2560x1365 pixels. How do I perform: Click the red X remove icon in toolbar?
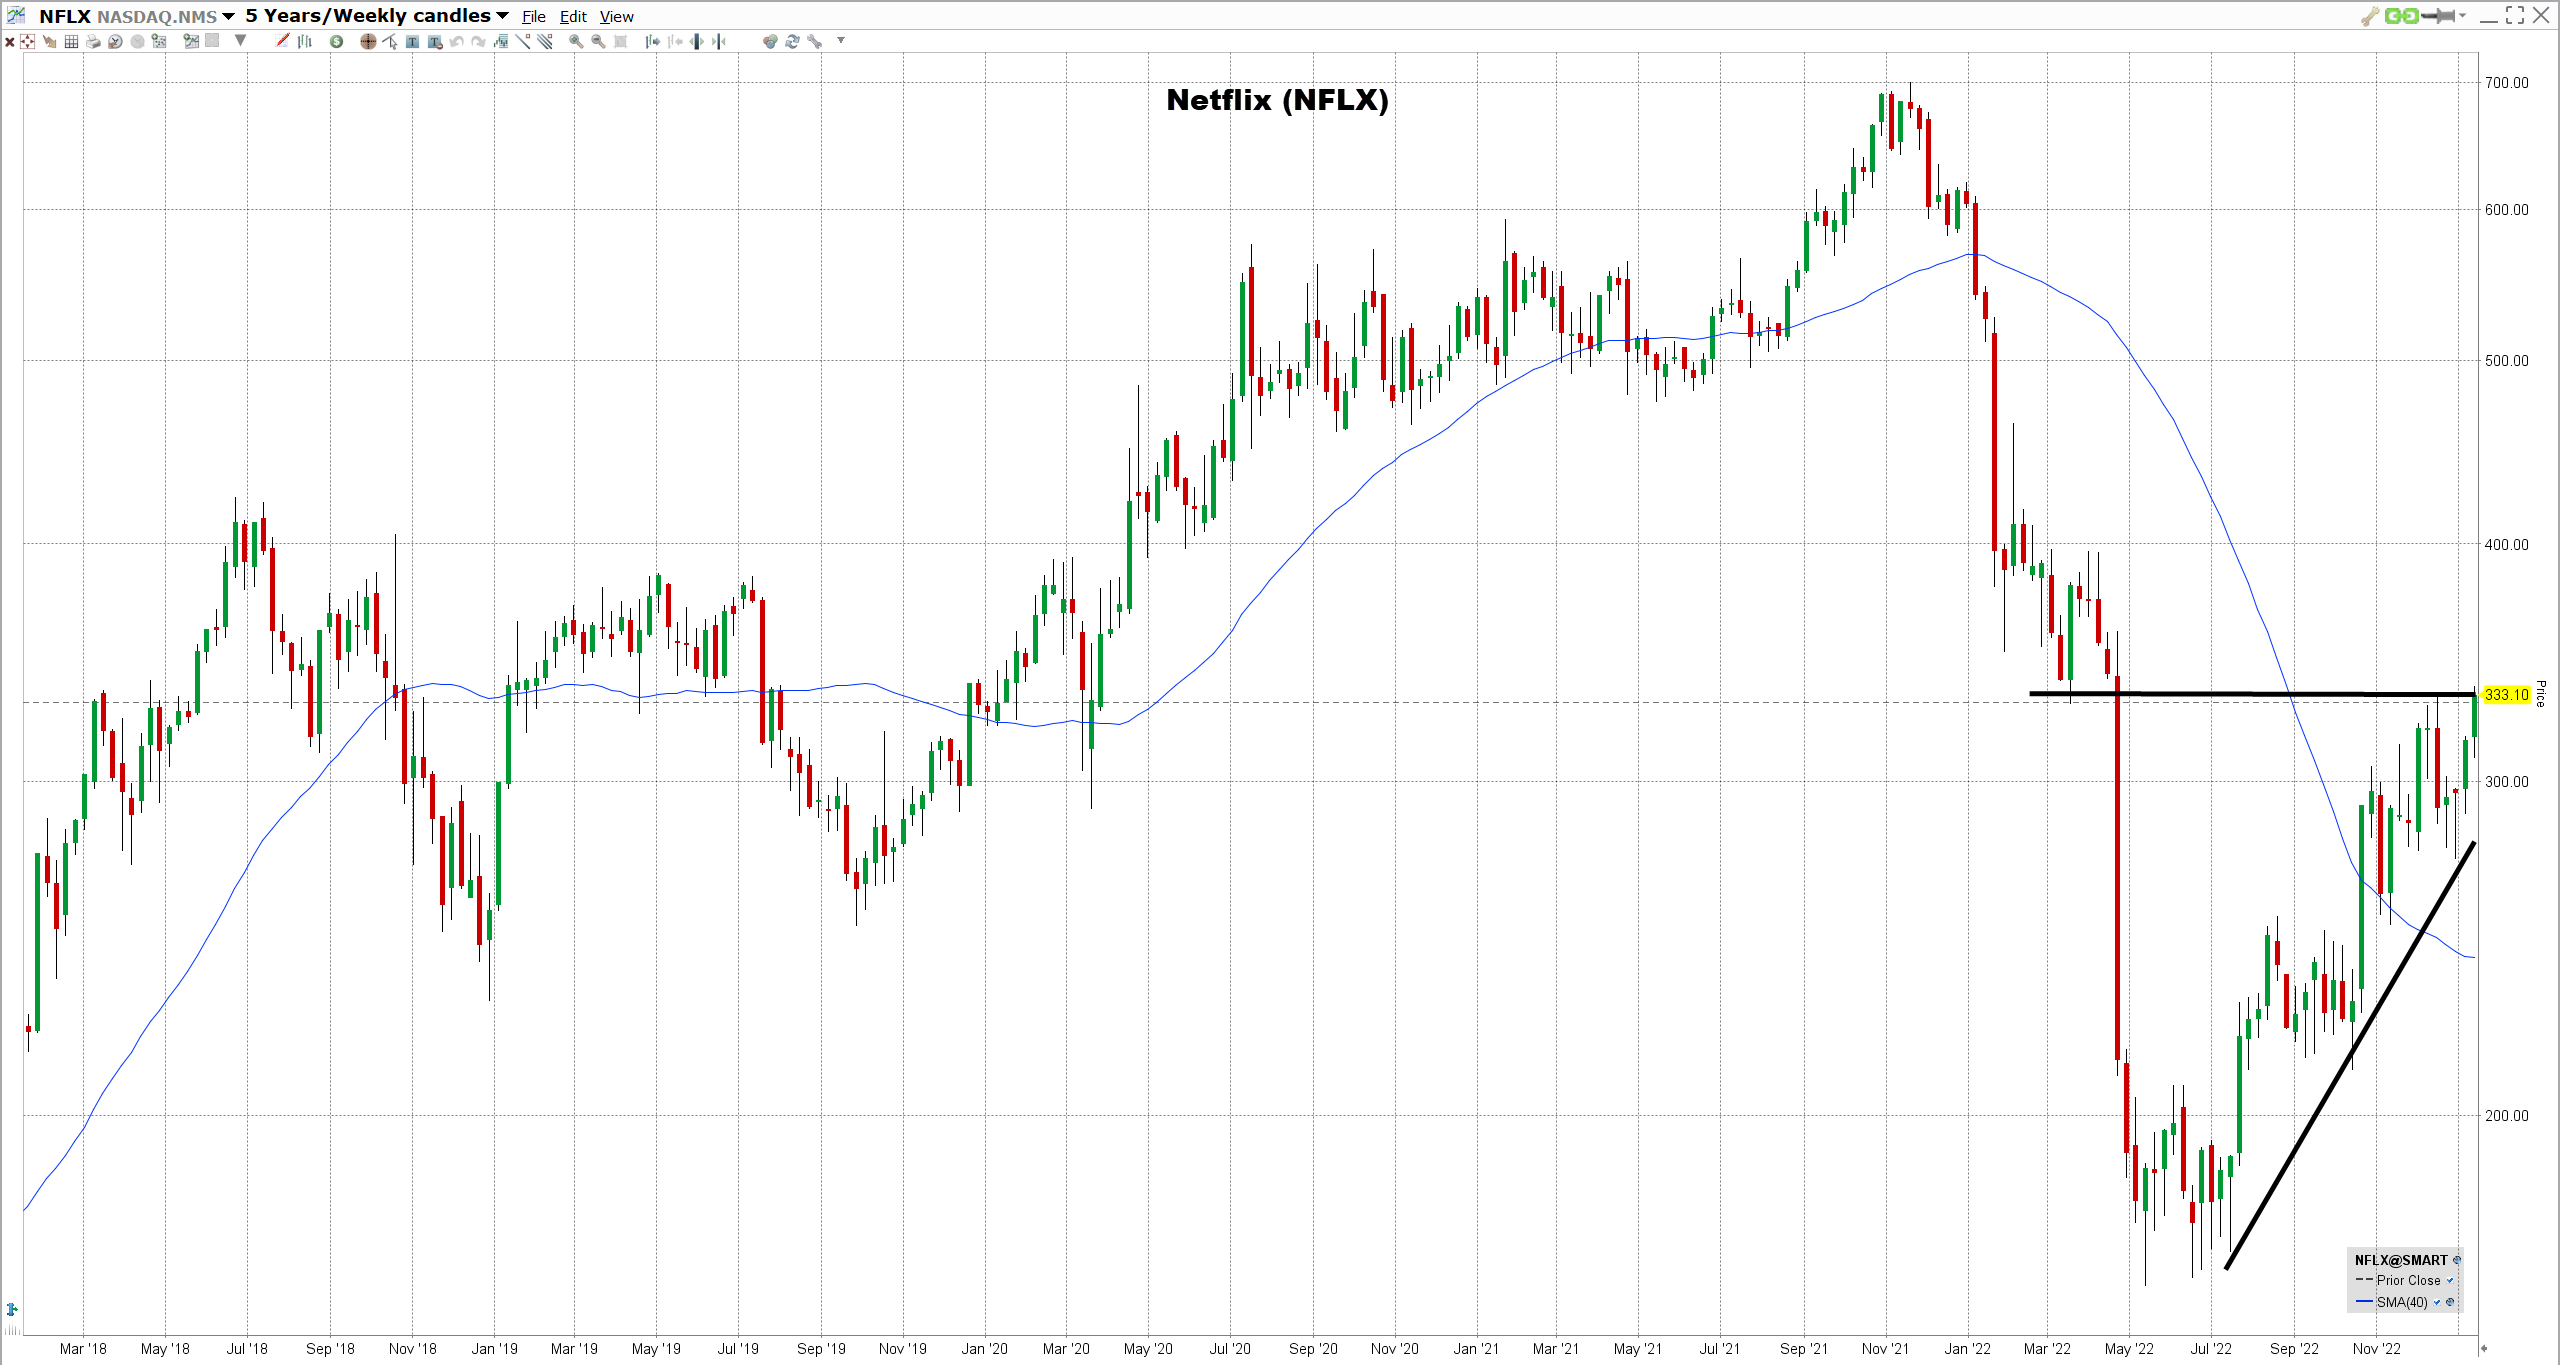coord(10,41)
